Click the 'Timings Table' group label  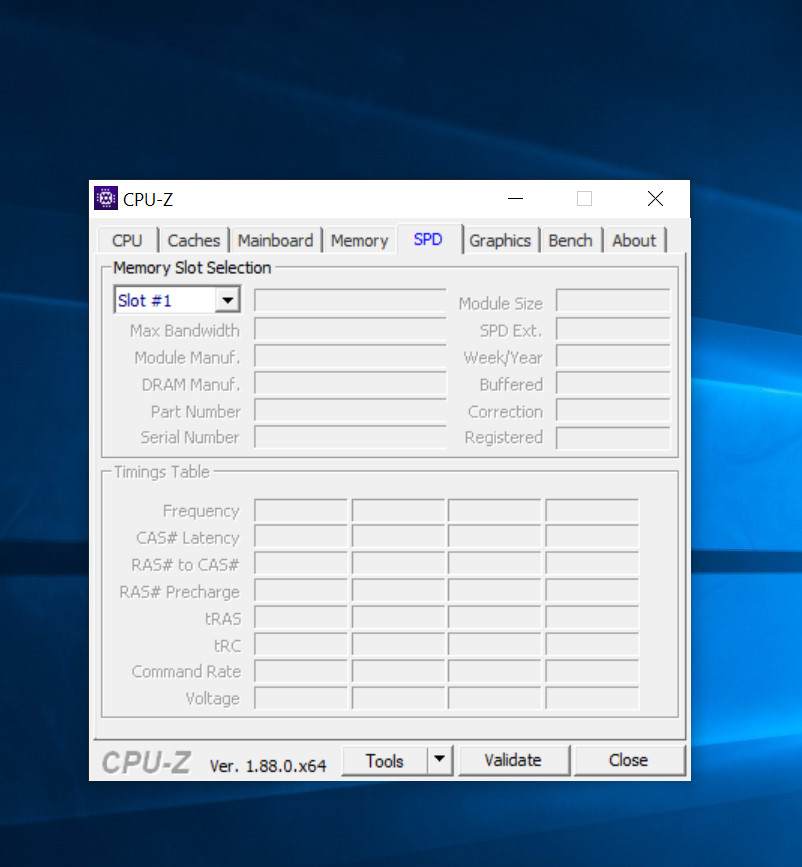[162, 472]
